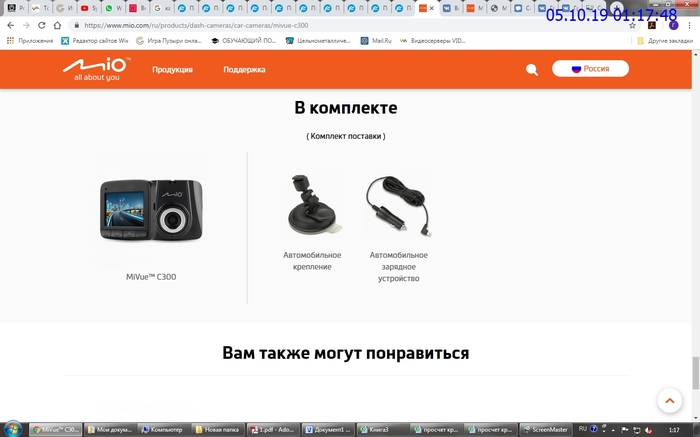Open the Поддержка menu

tap(244, 70)
